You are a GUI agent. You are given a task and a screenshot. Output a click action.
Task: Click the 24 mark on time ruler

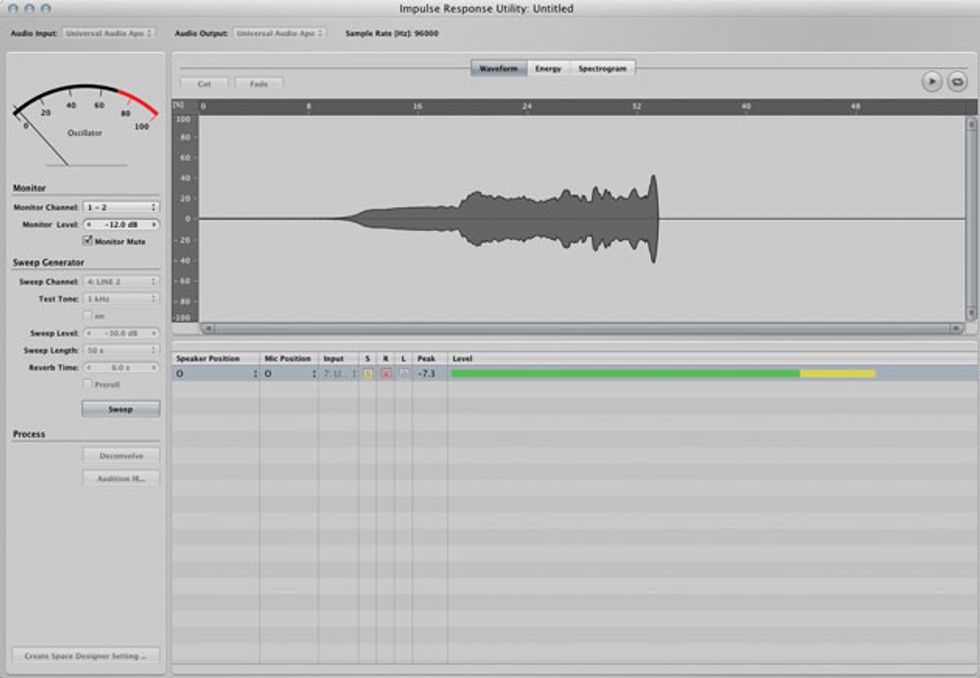pos(527,107)
